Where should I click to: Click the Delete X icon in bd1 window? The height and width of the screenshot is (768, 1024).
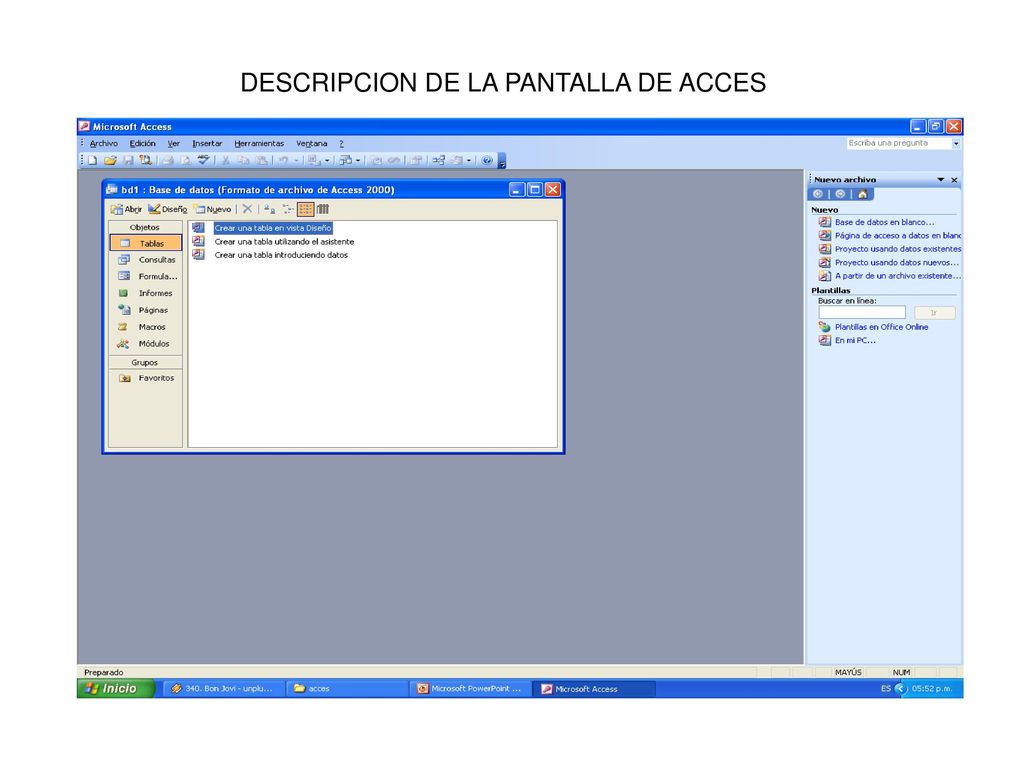[247, 209]
